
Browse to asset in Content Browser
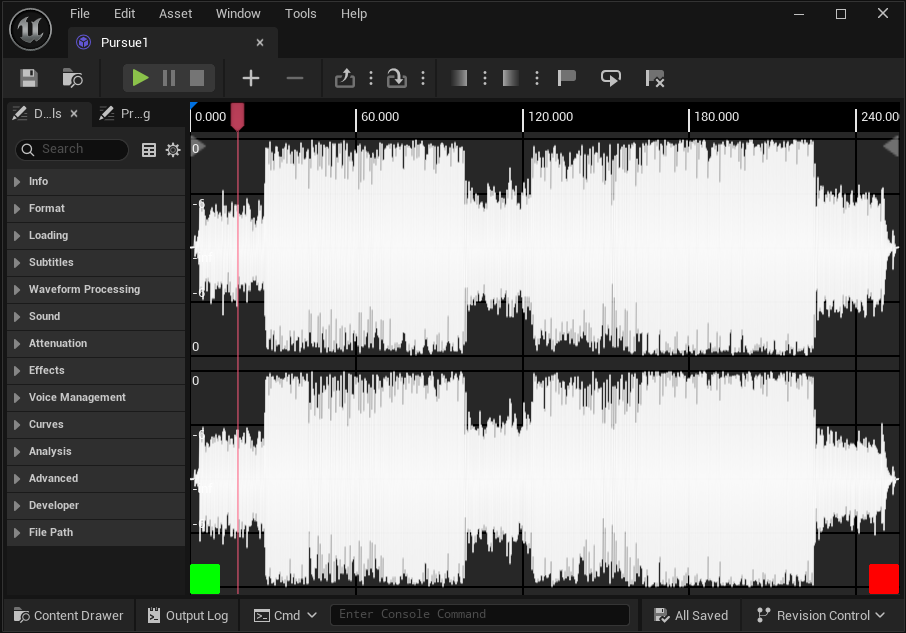click(72, 78)
